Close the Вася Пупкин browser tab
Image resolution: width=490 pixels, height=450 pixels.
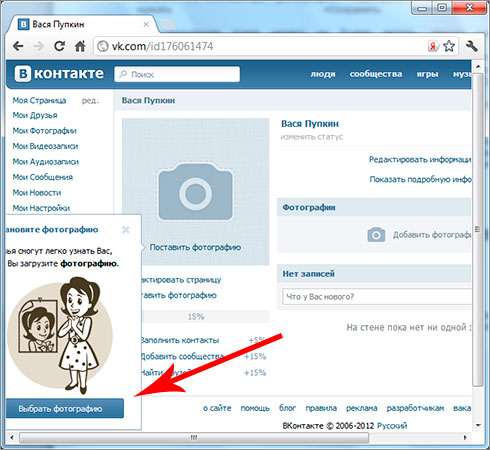click(x=146, y=24)
